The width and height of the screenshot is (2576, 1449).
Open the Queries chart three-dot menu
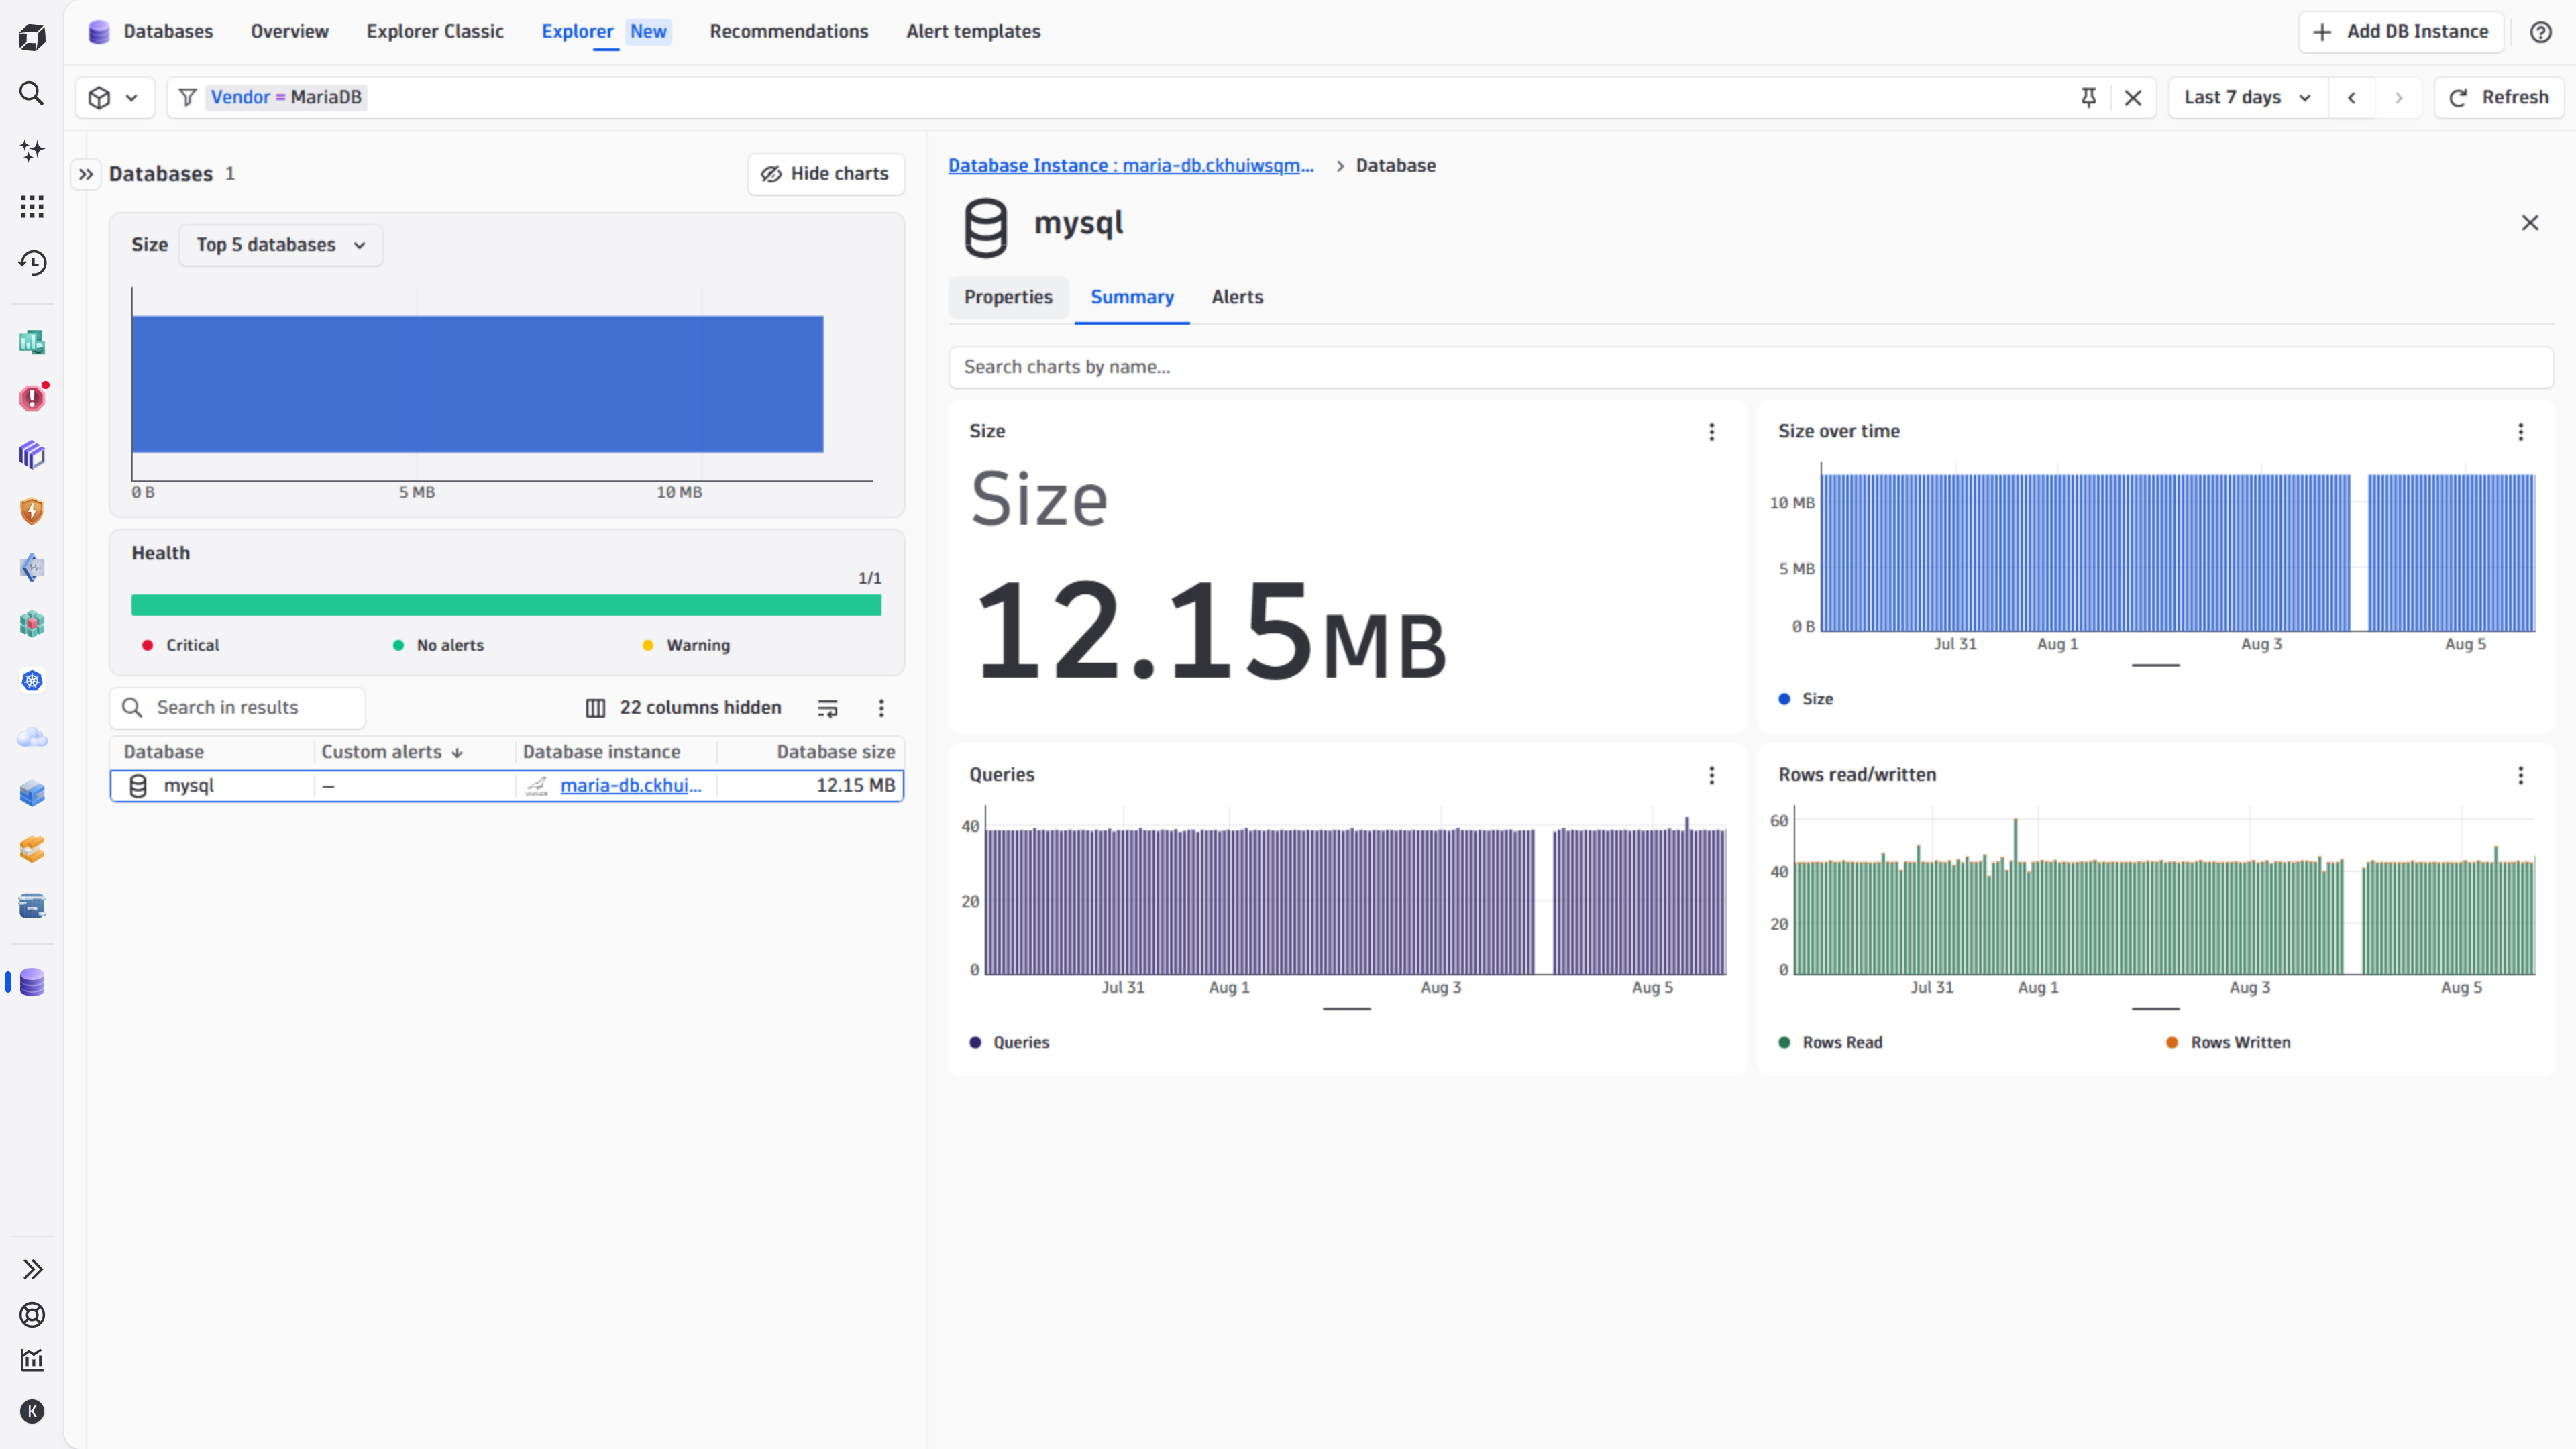click(x=1712, y=775)
